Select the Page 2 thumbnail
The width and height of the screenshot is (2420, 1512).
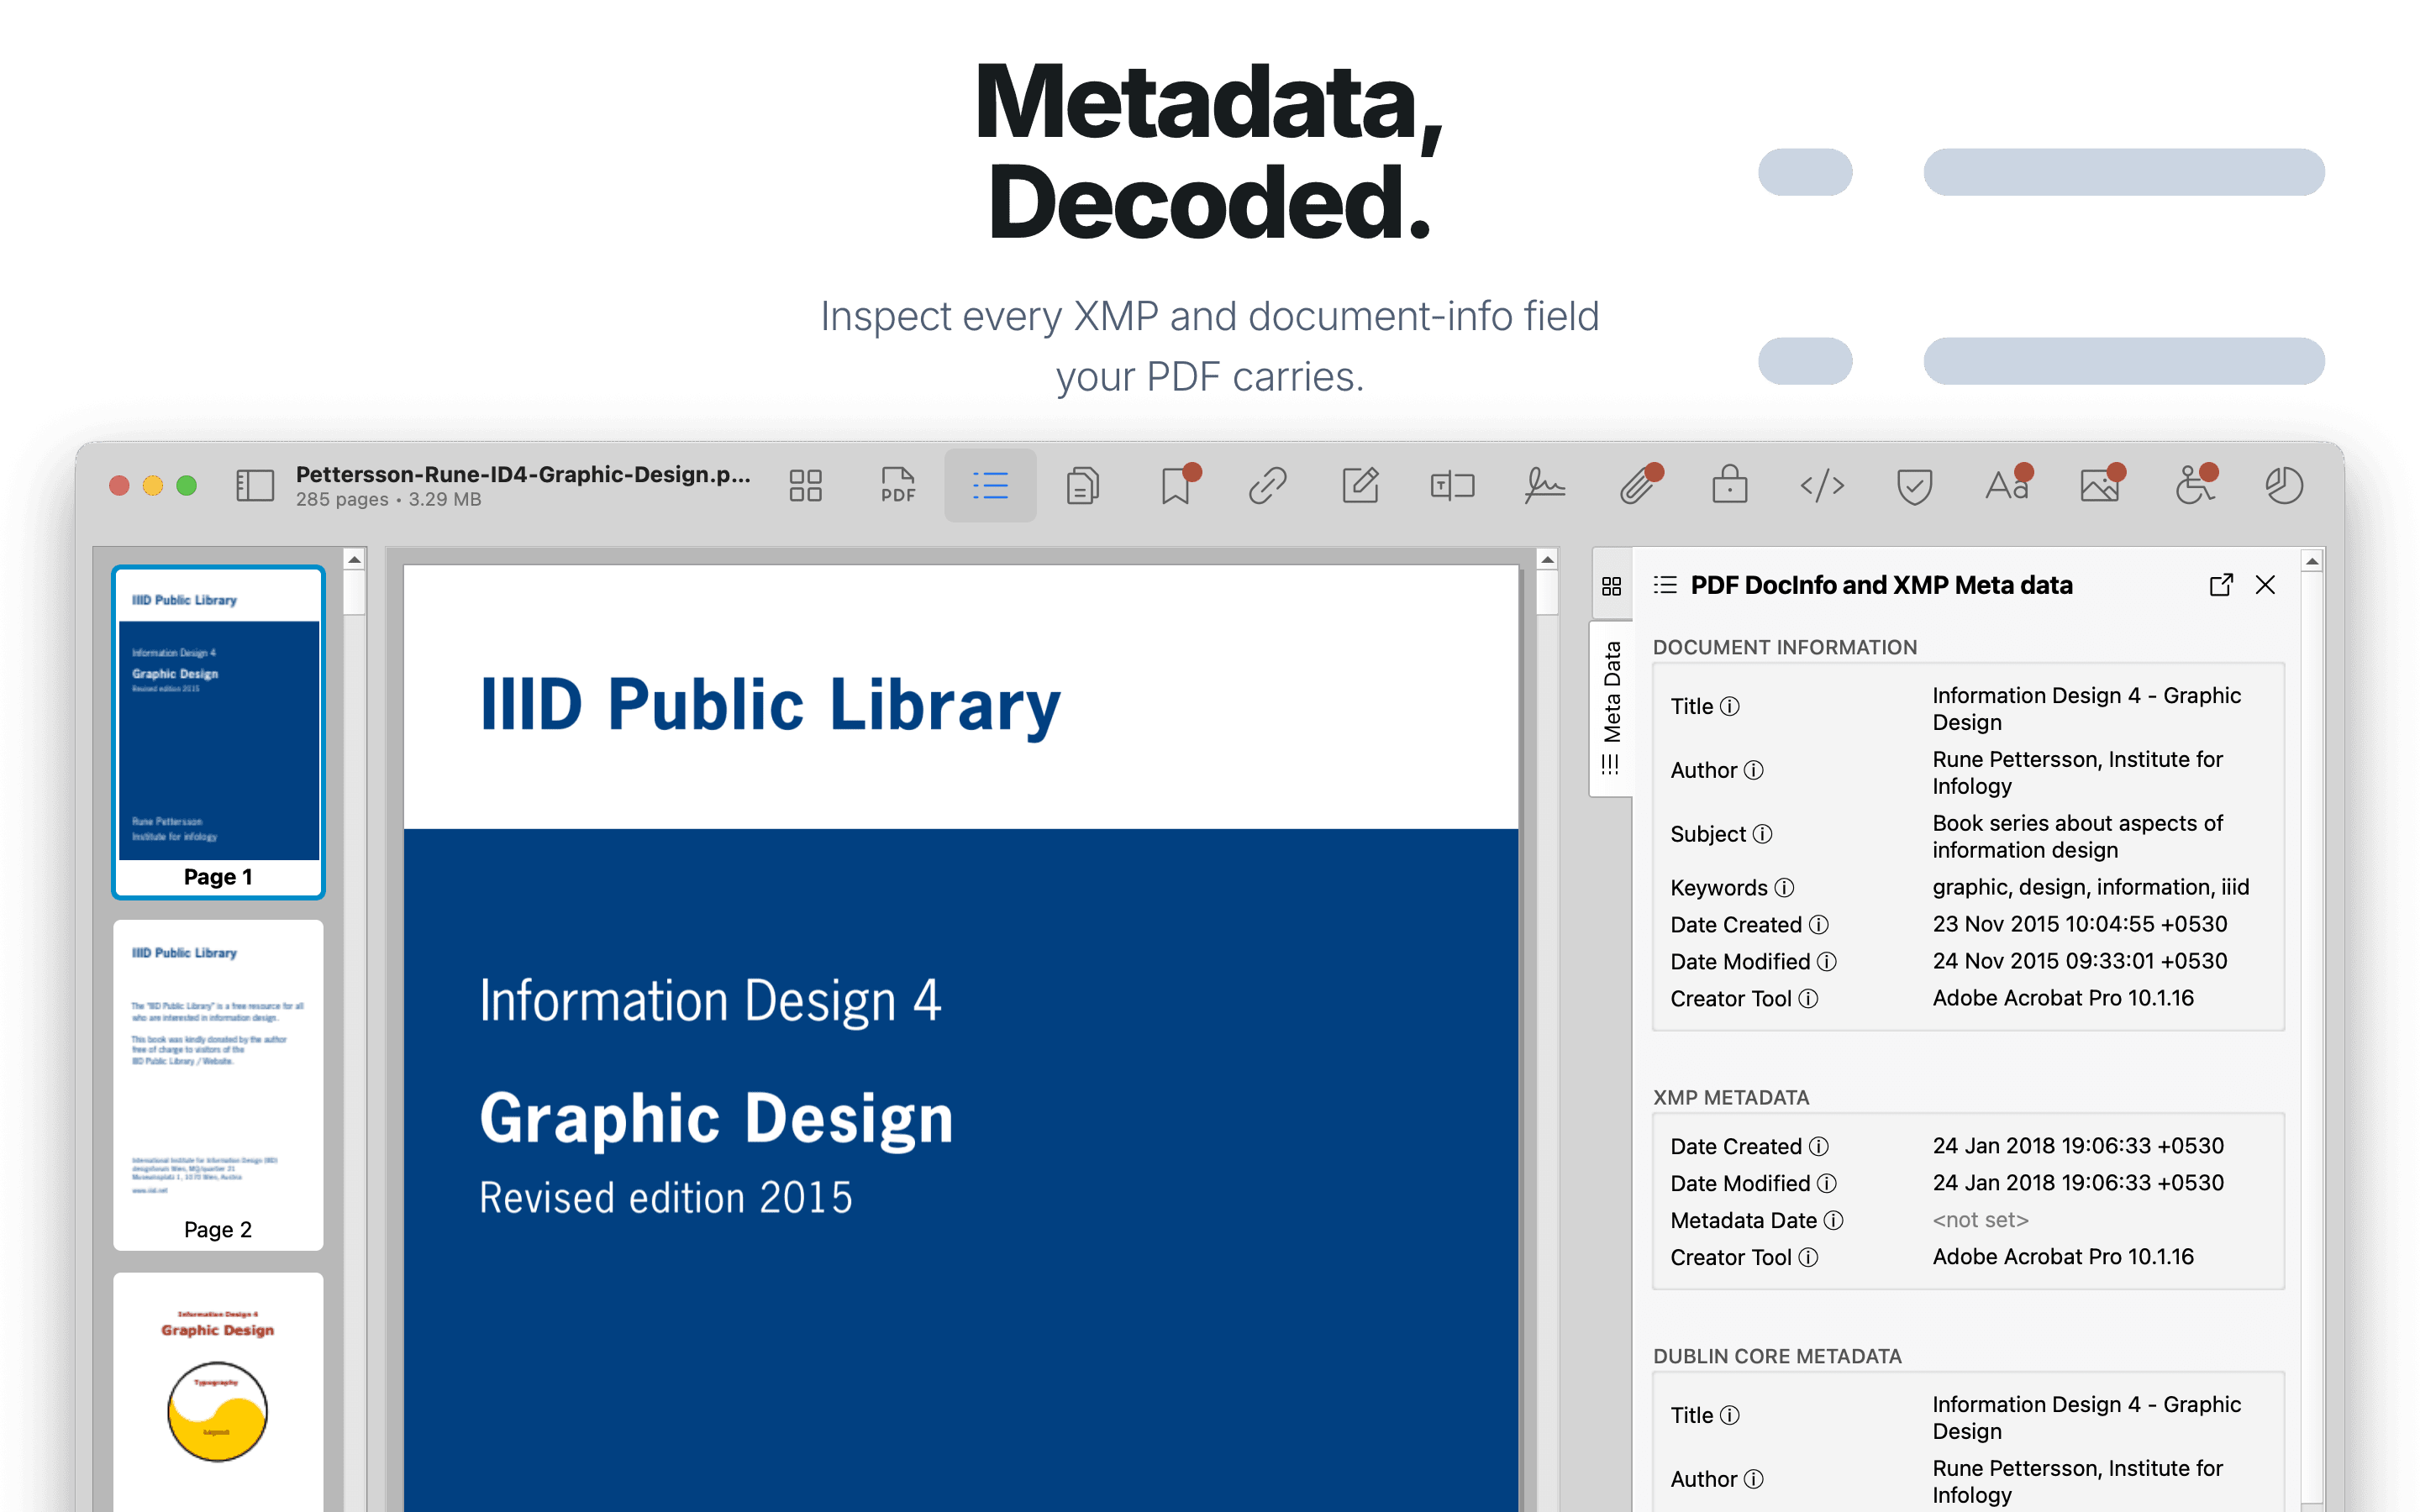click(218, 1085)
